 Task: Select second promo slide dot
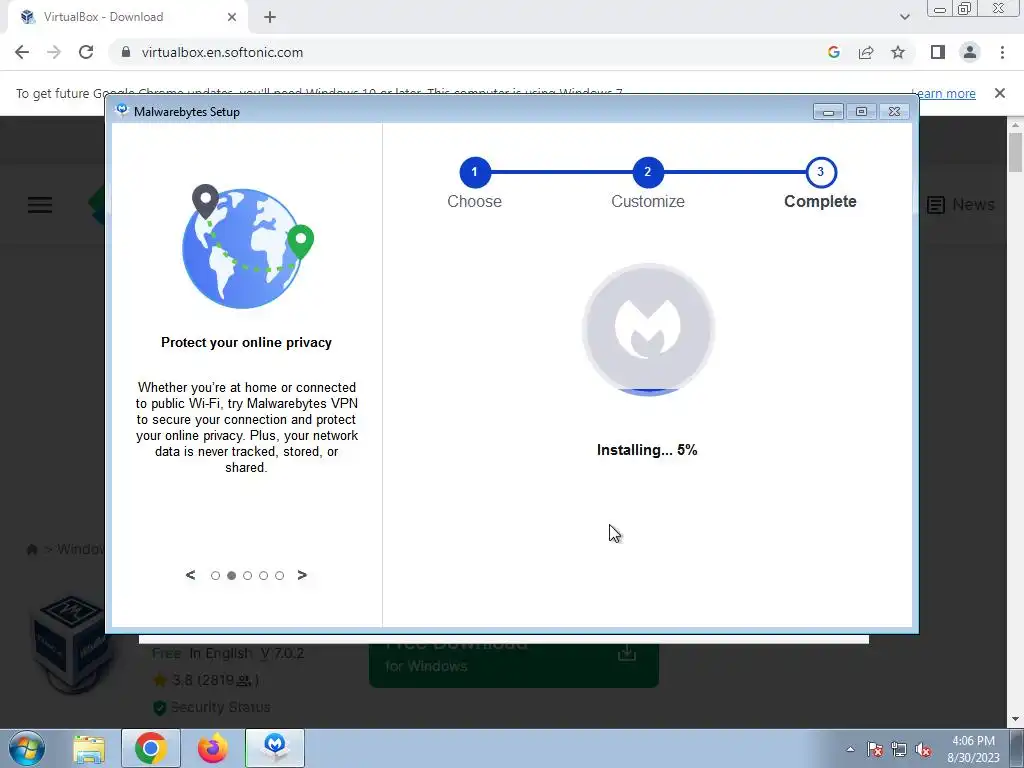coord(231,575)
